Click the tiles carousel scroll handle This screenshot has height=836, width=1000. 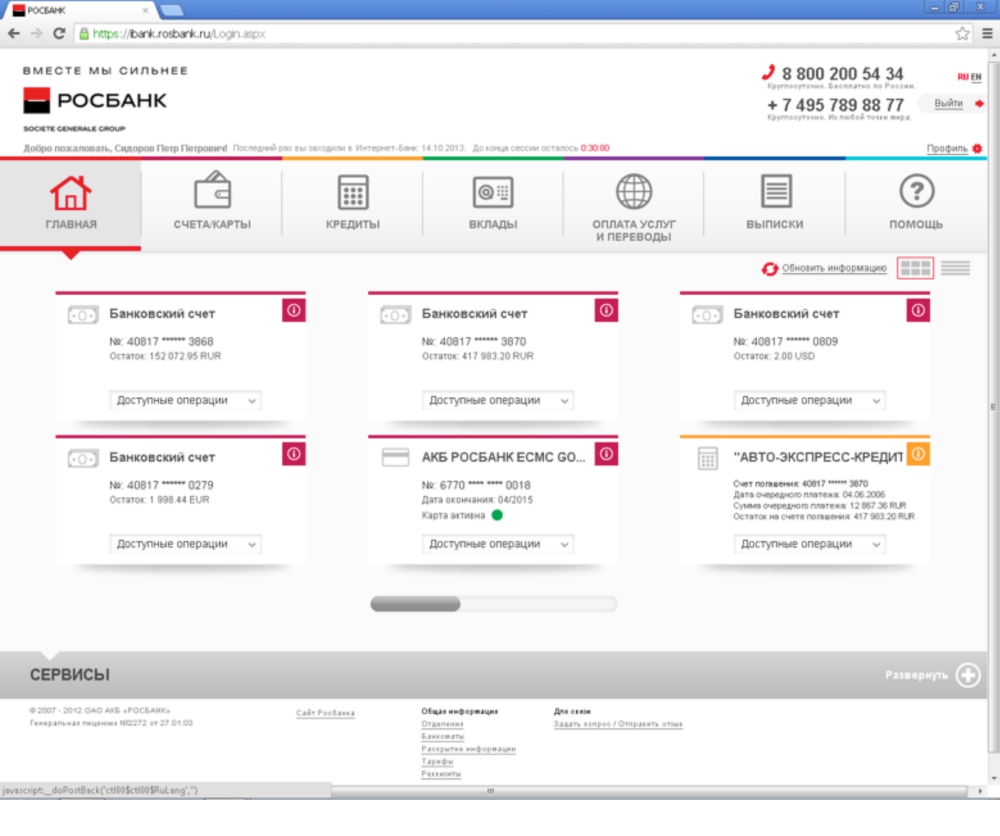click(x=415, y=604)
